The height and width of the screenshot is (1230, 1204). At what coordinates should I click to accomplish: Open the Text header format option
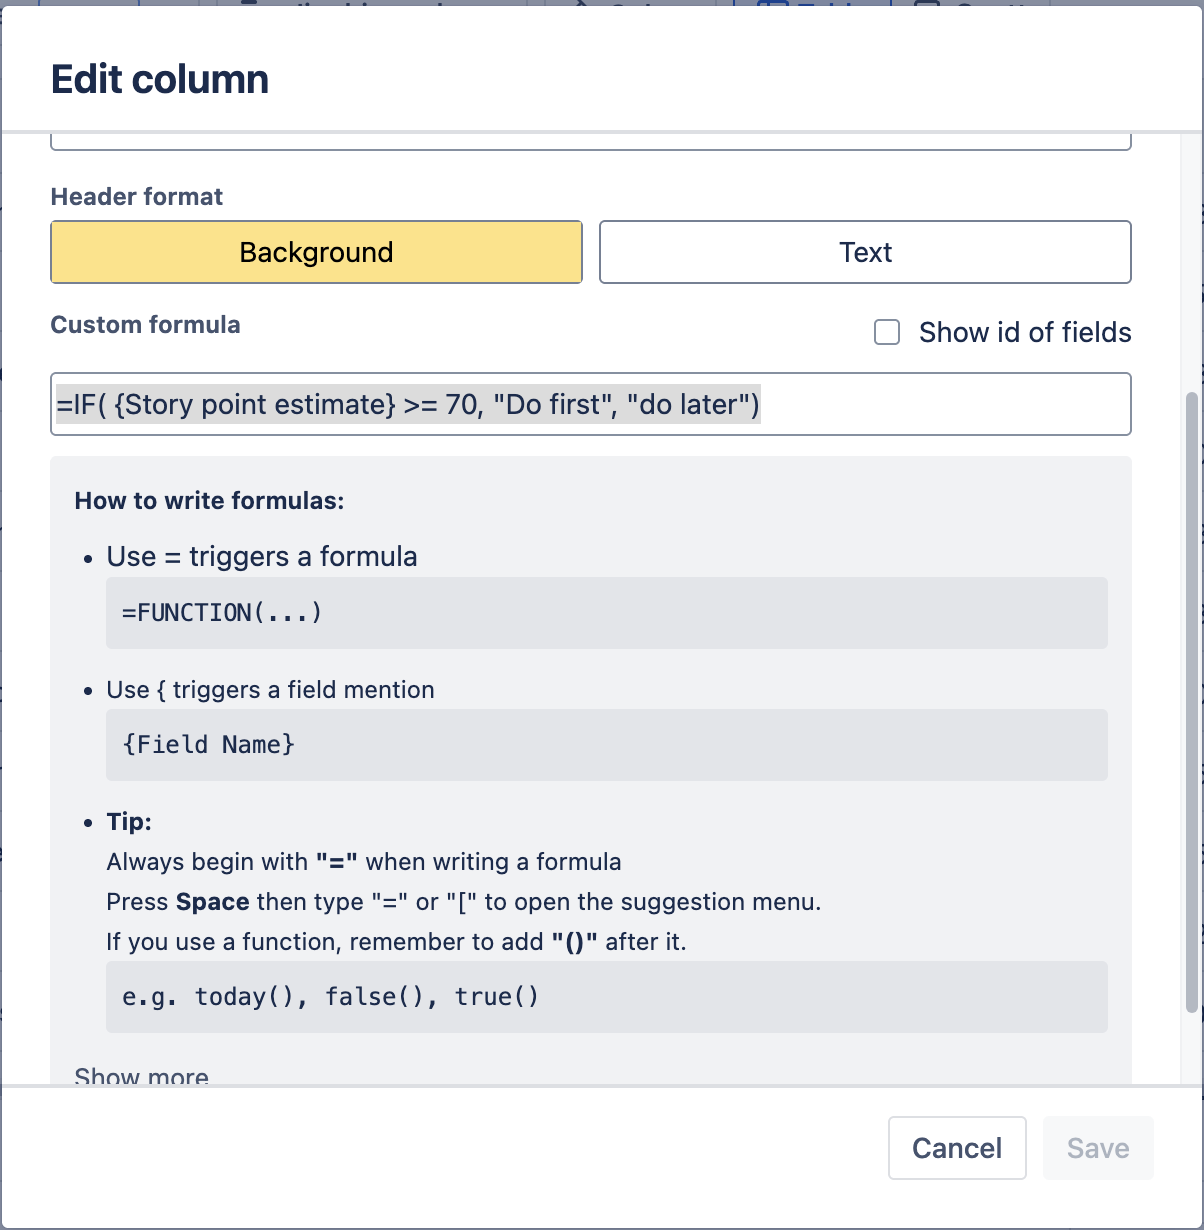tap(865, 252)
